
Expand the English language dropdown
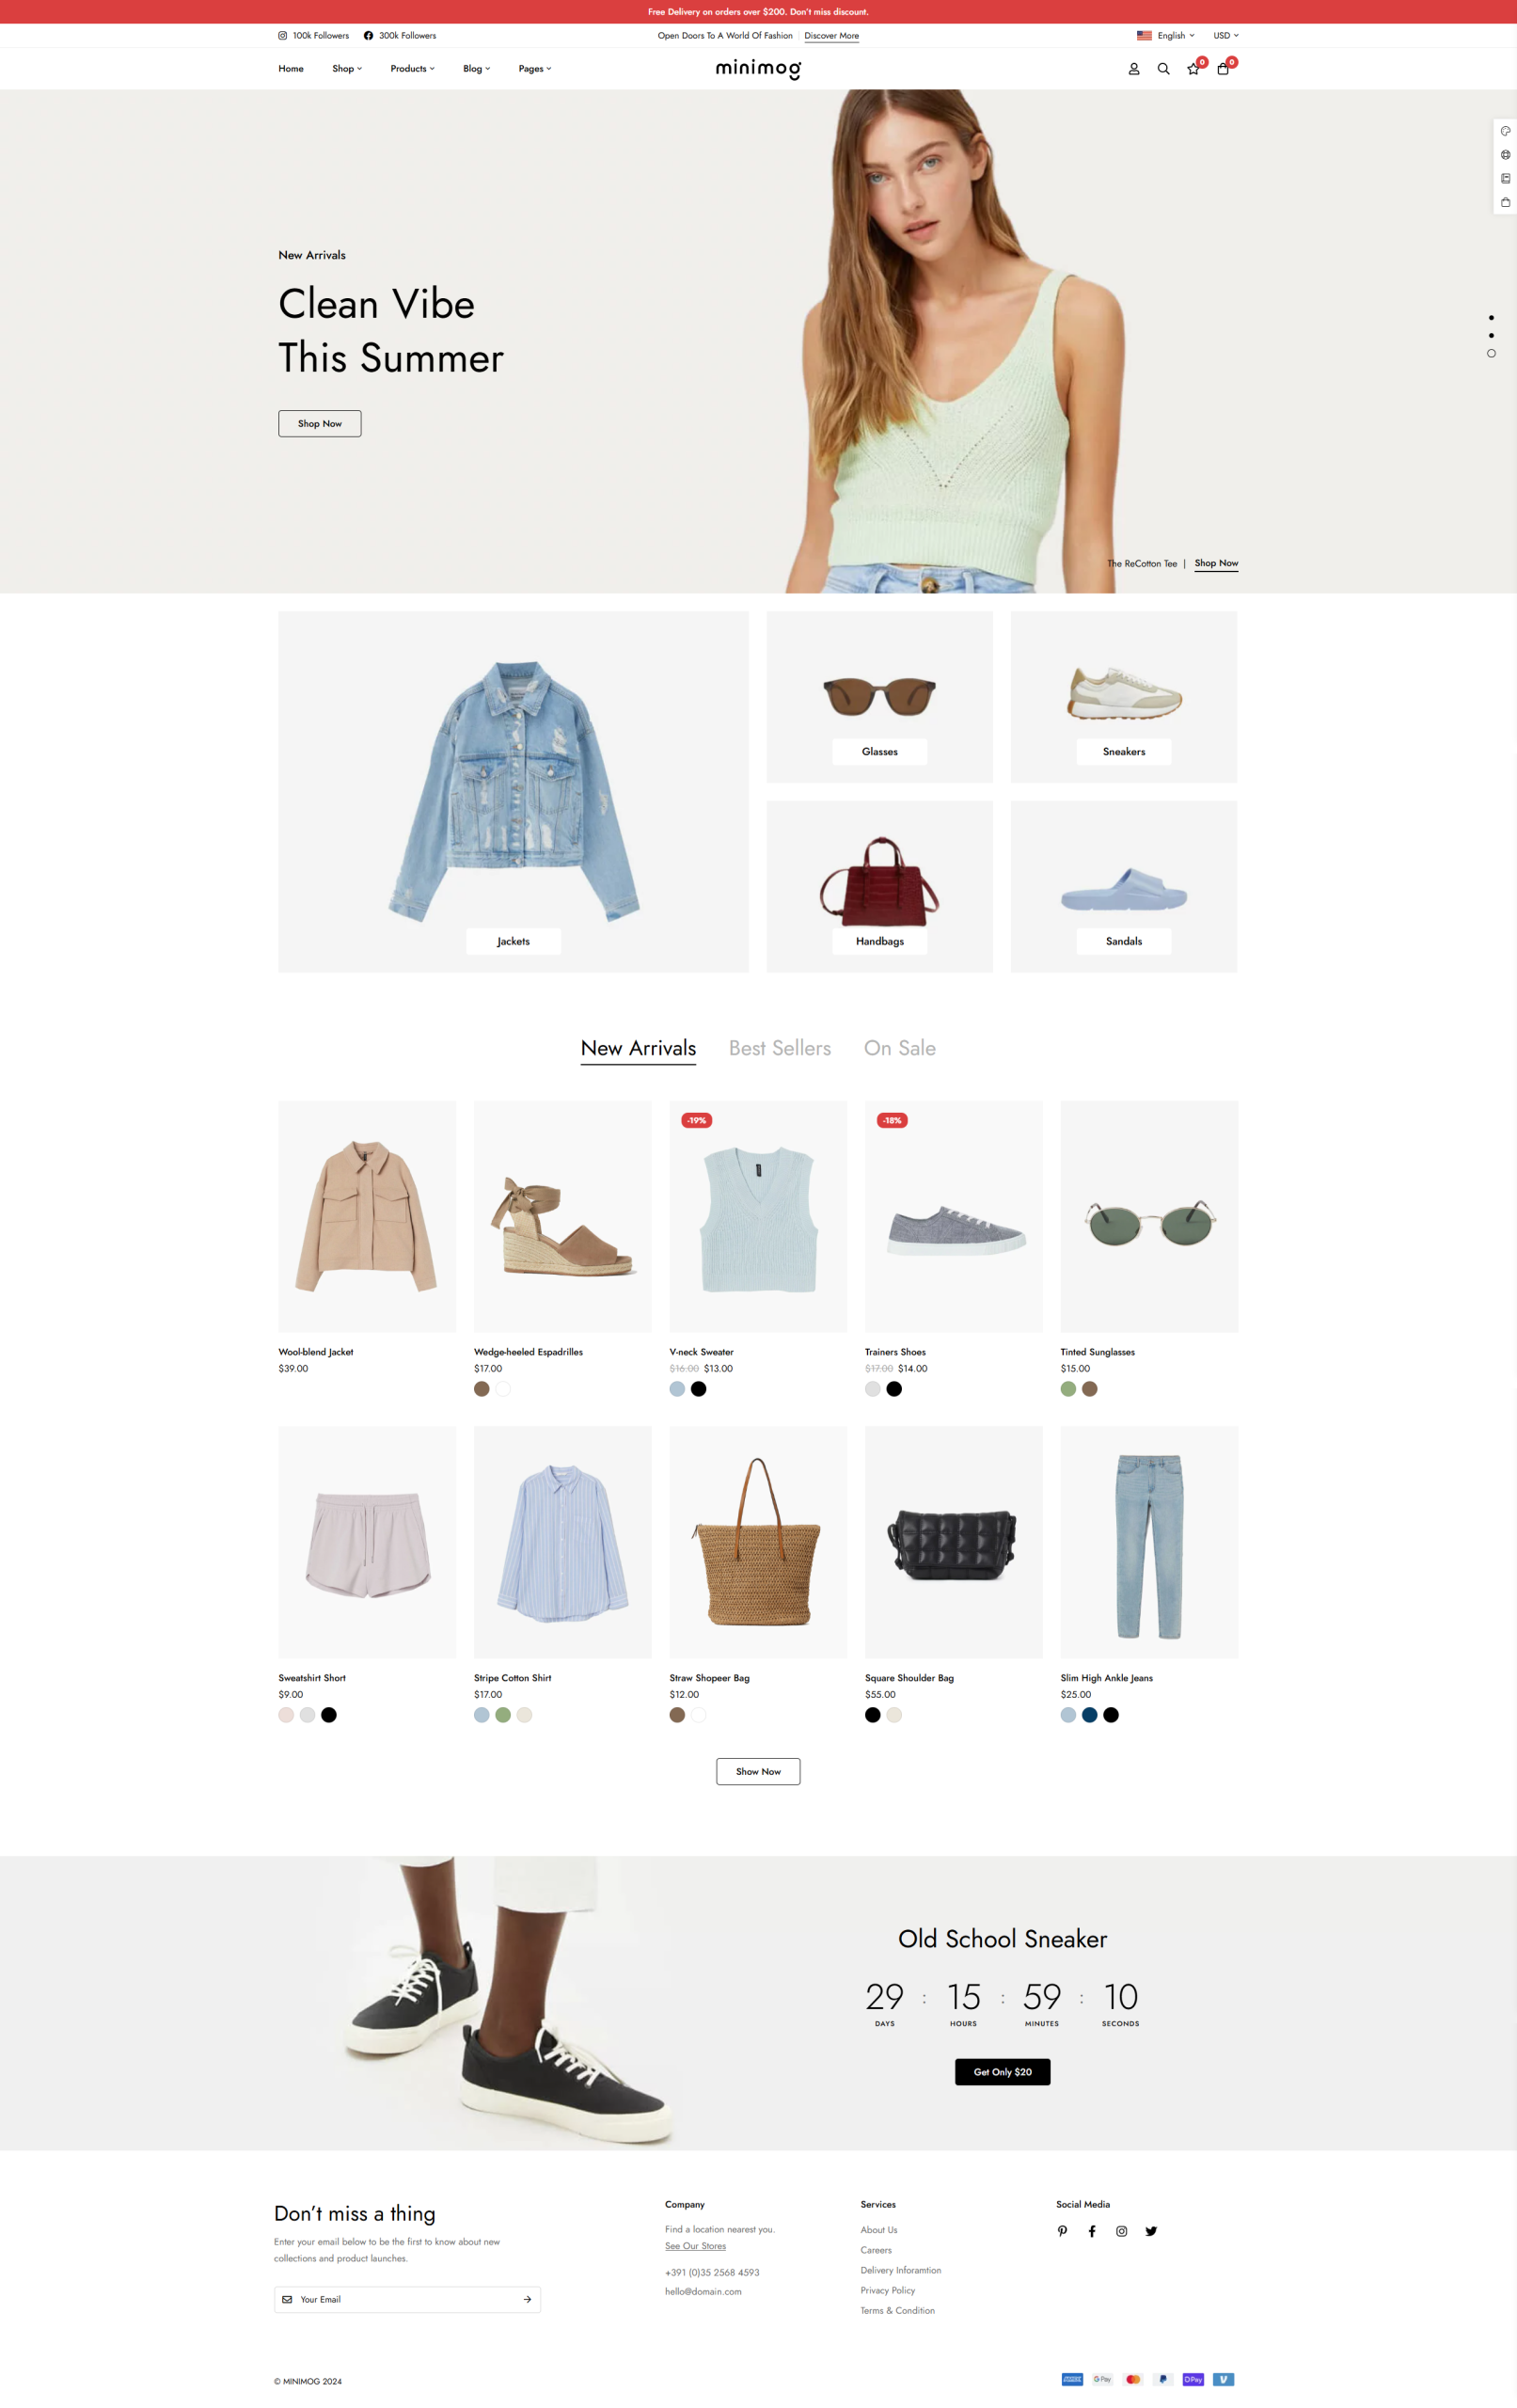1165,35
